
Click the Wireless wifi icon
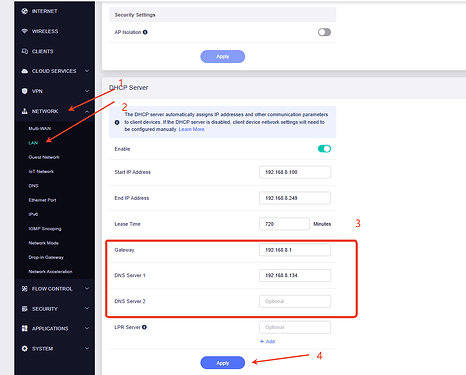click(24, 31)
